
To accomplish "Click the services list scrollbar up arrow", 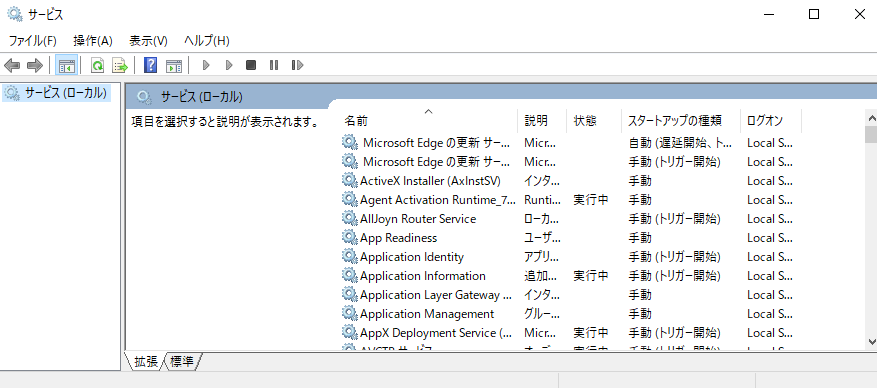I will [871, 118].
